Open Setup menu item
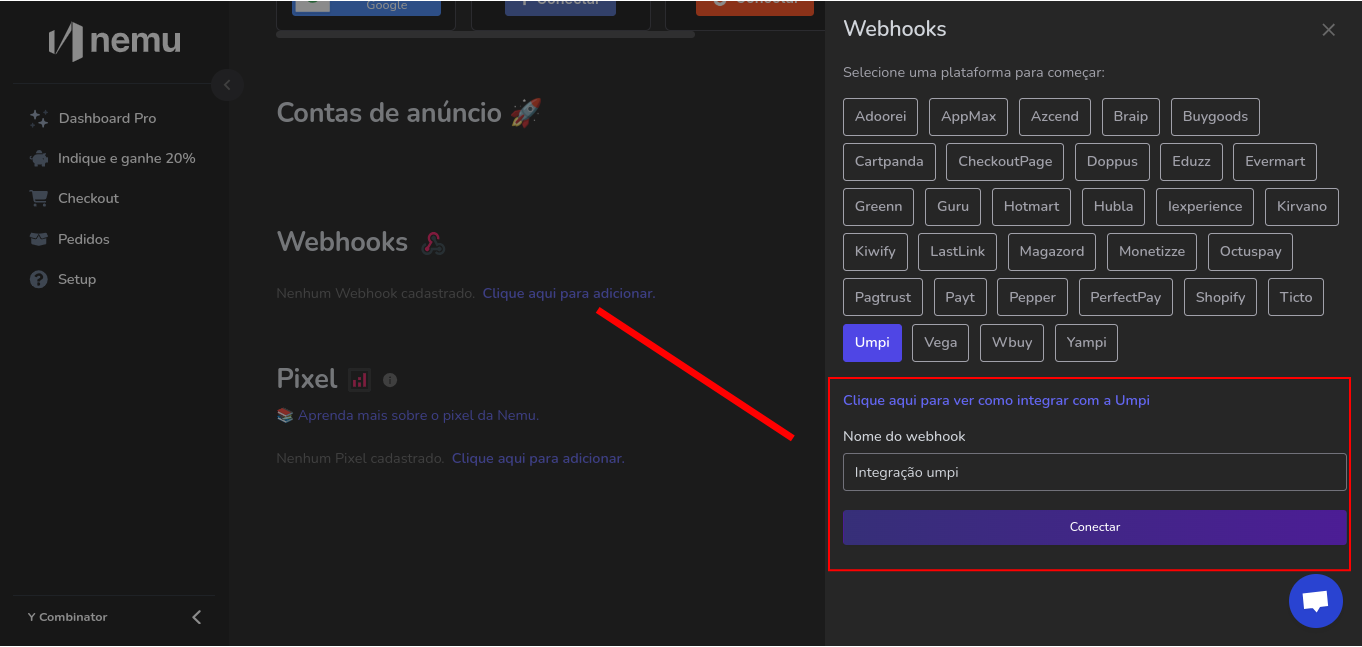Screen dimensions: 1362x647 click(77, 279)
